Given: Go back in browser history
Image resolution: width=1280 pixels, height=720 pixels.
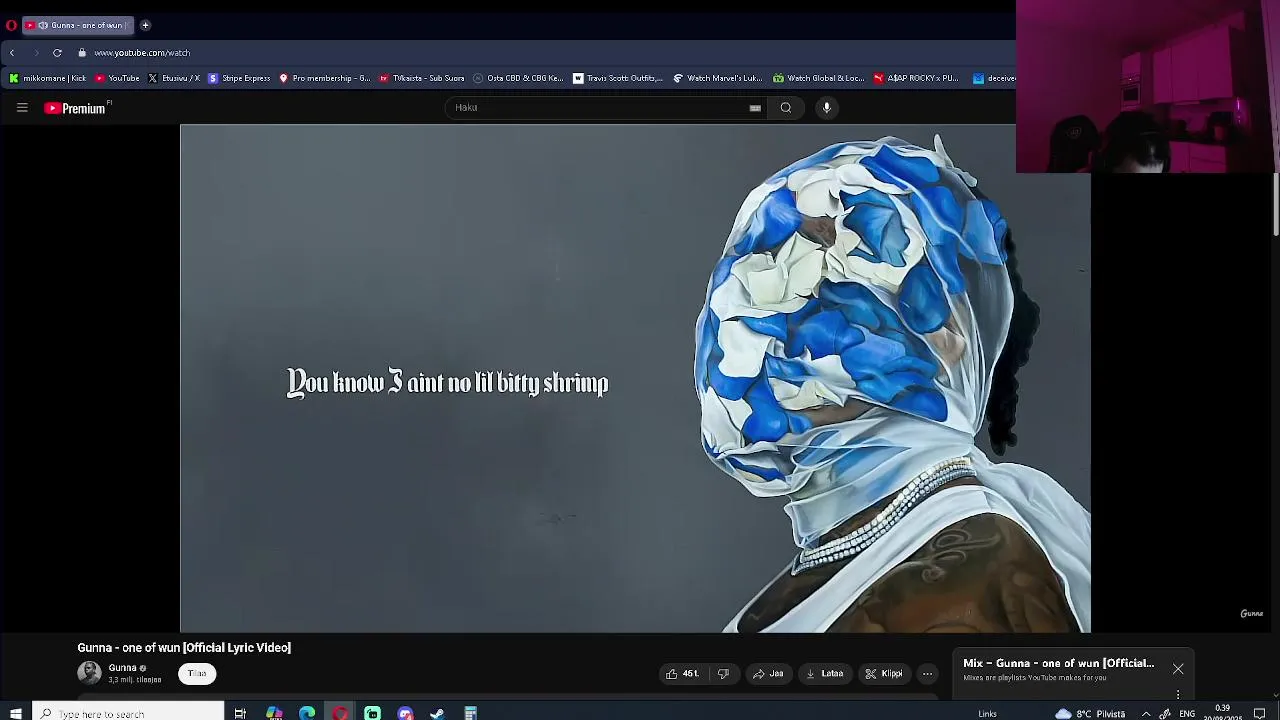Looking at the screenshot, I should click(12, 53).
